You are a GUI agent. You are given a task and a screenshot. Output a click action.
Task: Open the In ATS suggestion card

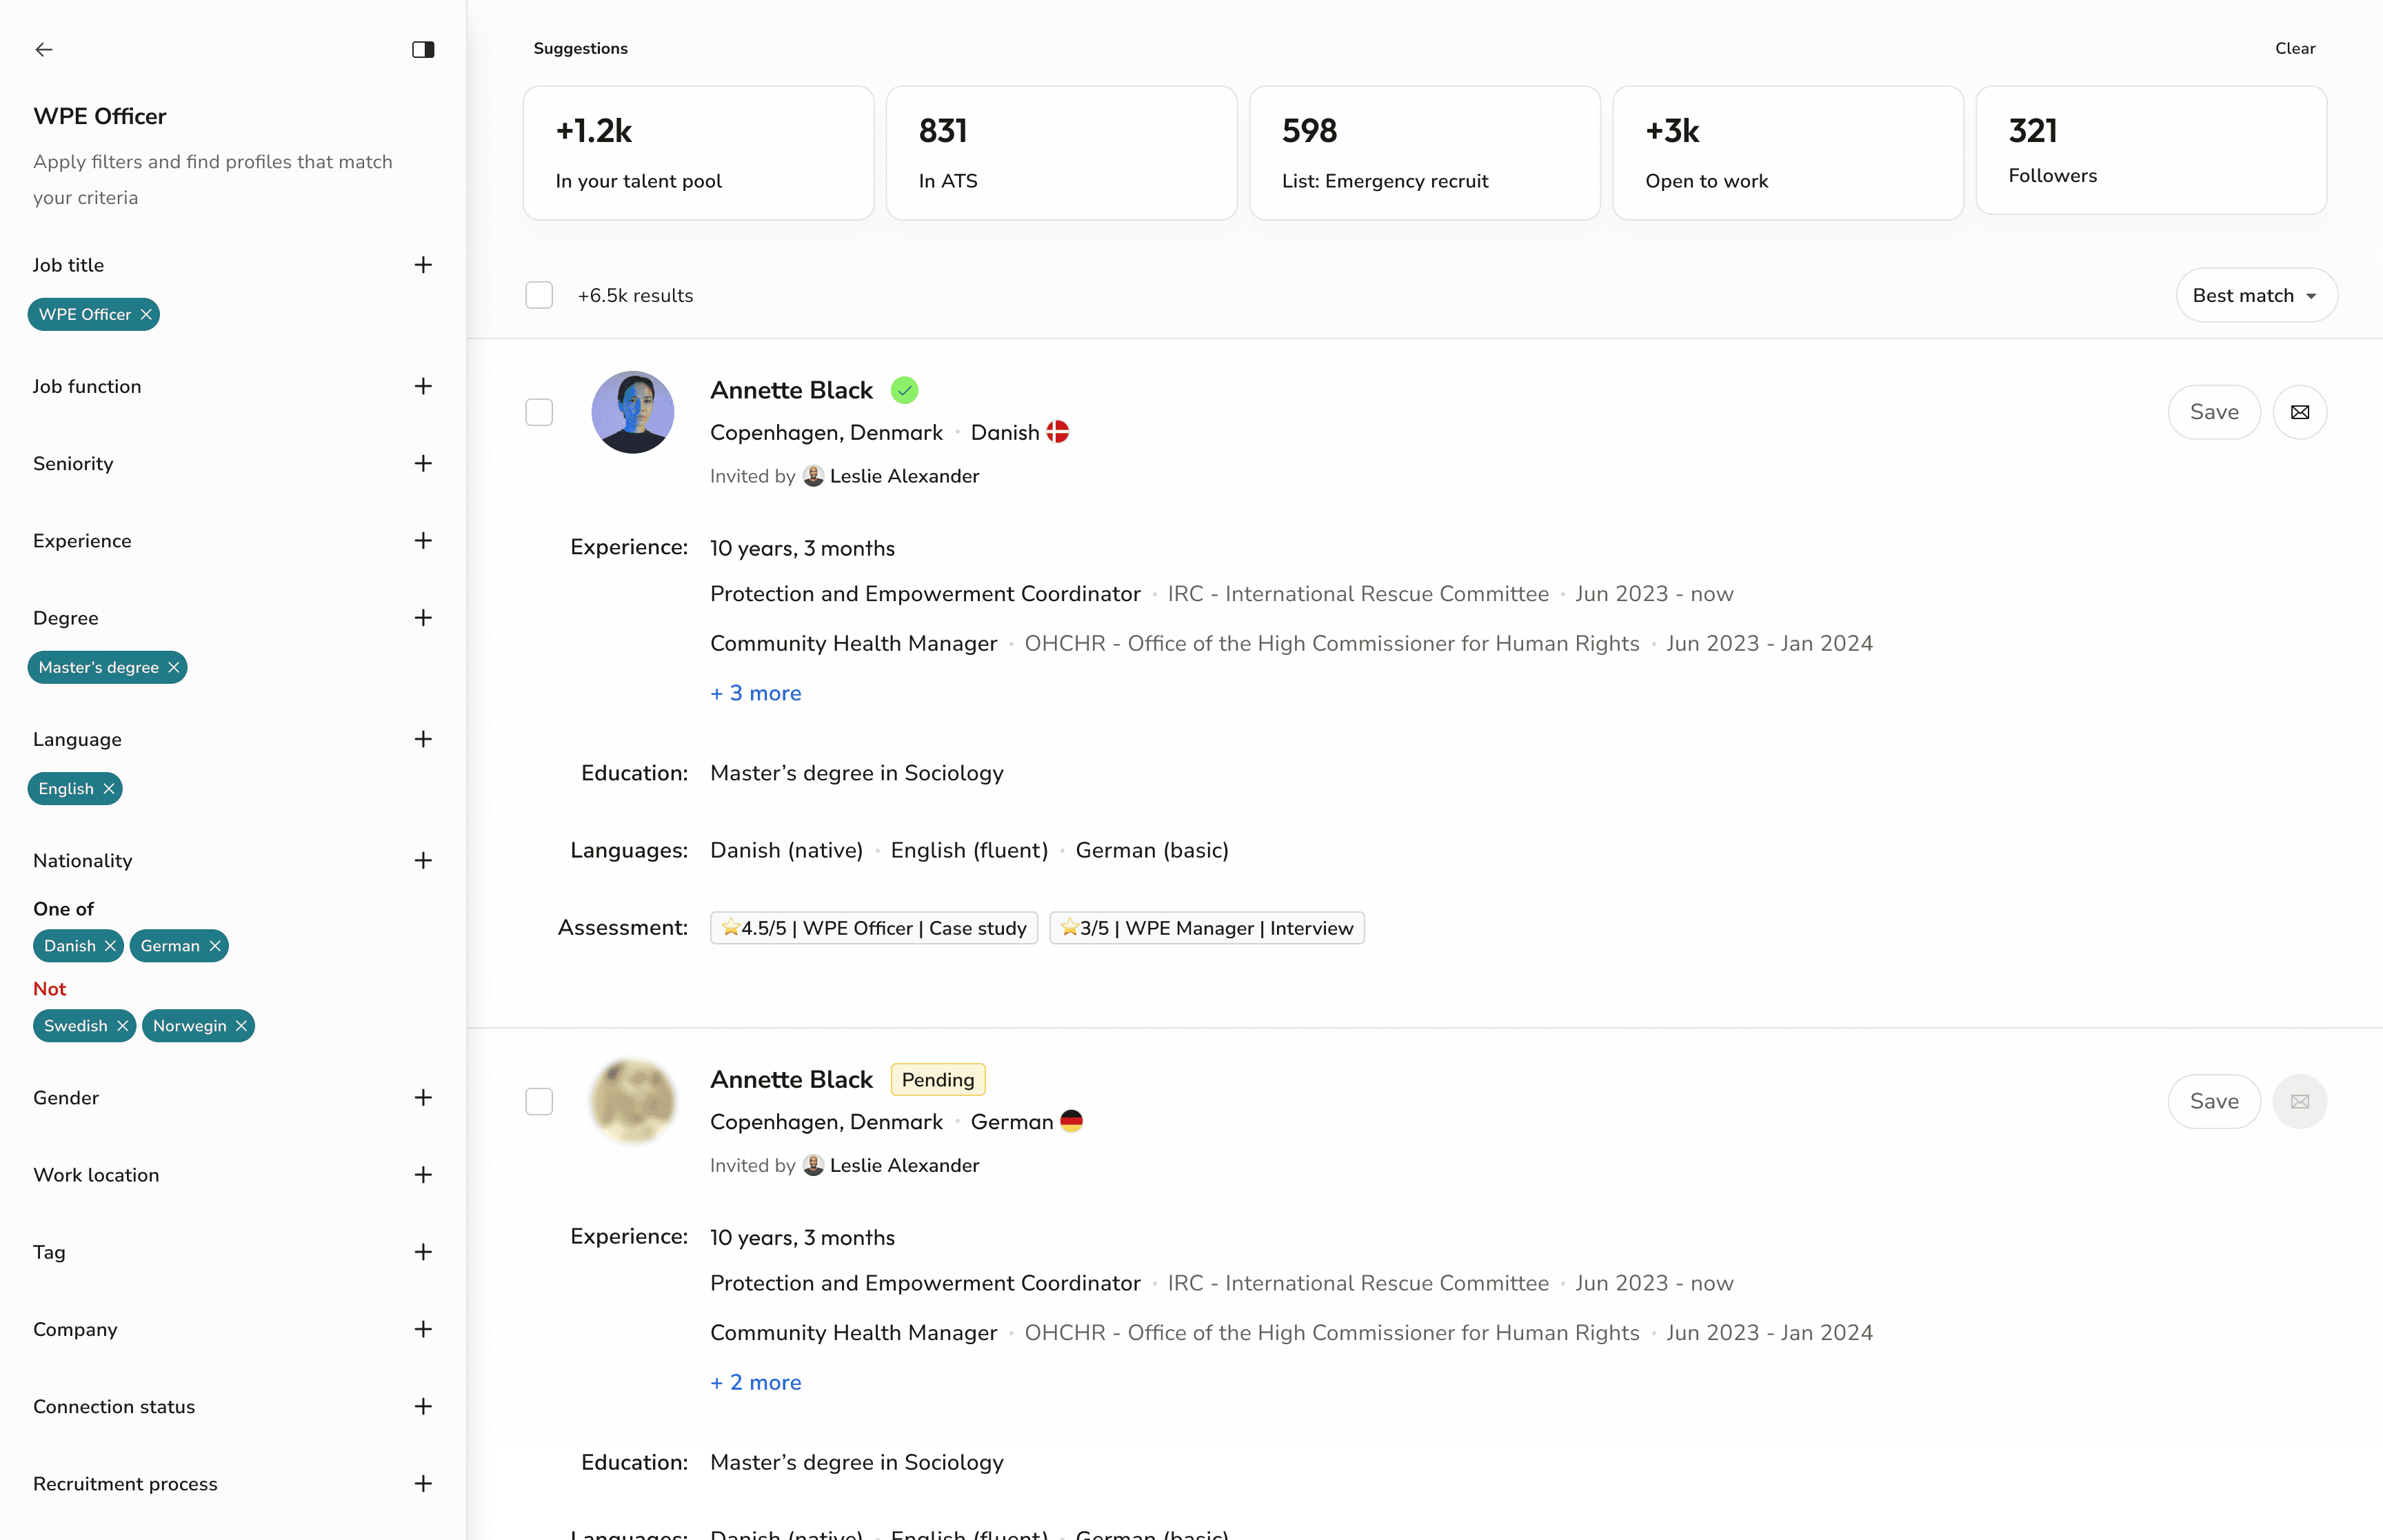click(x=1061, y=153)
